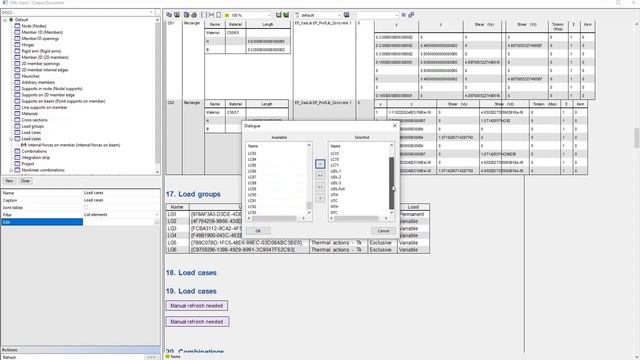The height and width of the screenshot is (360, 640).
Task: Click the single '<' remove button
Action: pos(320,198)
